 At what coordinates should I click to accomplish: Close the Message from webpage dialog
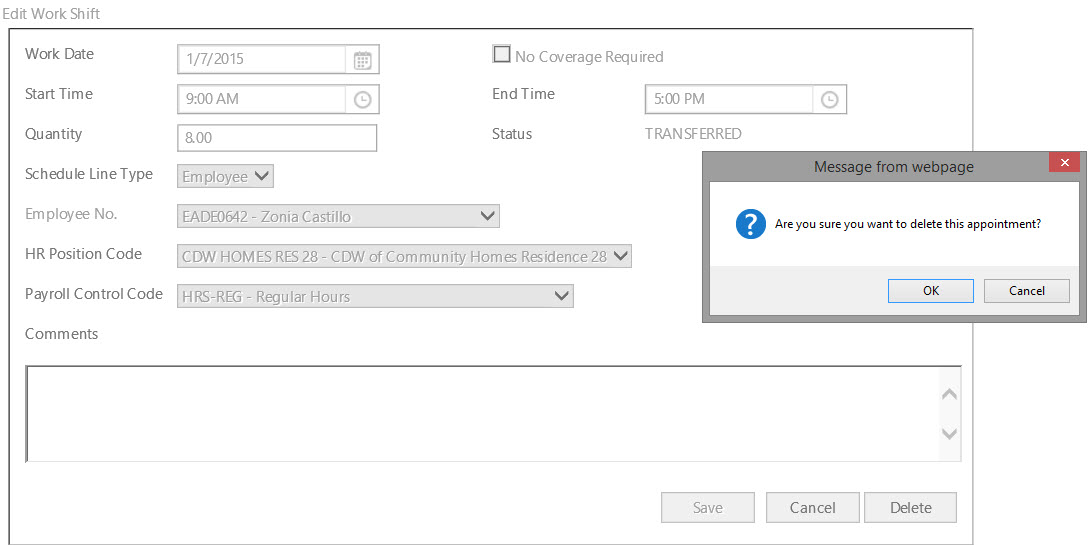(1064, 163)
